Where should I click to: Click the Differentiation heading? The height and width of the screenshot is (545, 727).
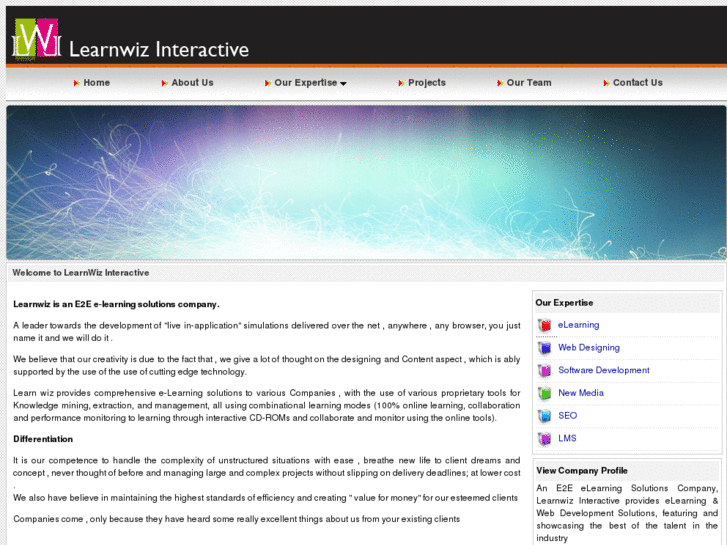[43, 439]
